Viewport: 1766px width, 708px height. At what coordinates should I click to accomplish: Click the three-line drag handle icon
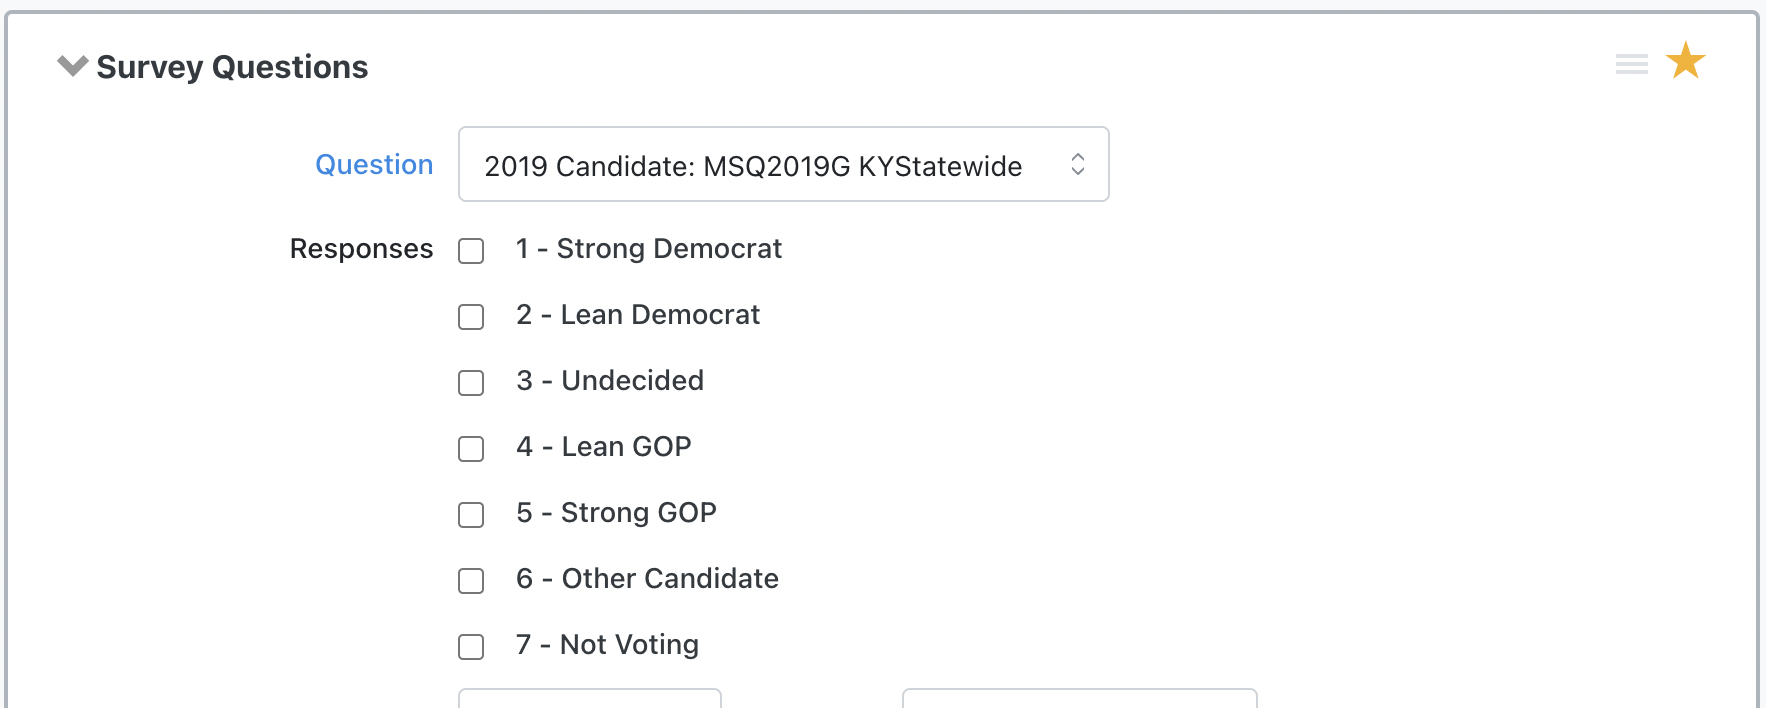coord(1631,65)
